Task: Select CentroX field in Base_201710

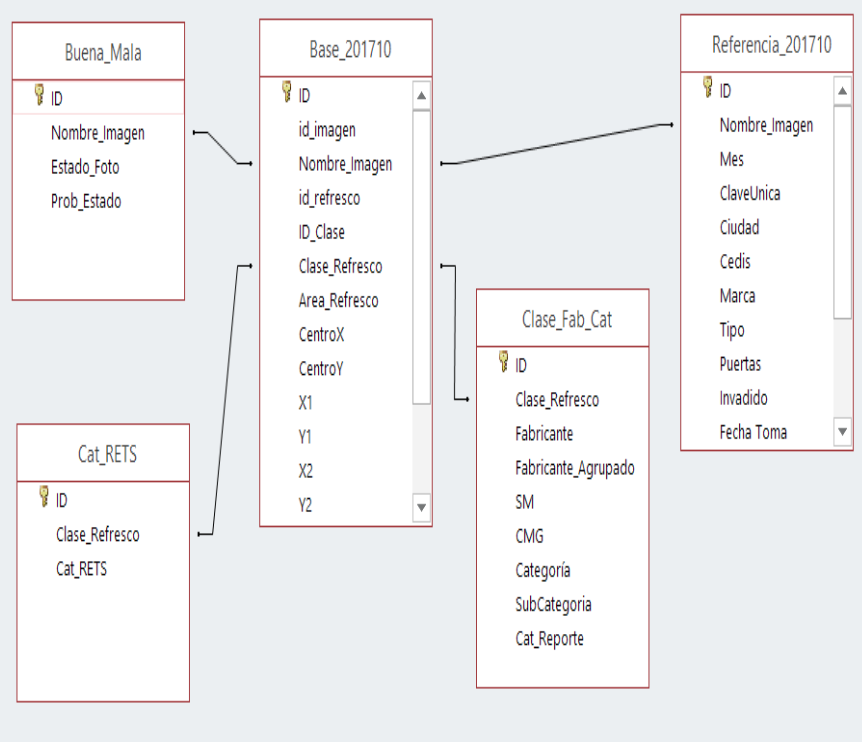Action: (x=321, y=334)
